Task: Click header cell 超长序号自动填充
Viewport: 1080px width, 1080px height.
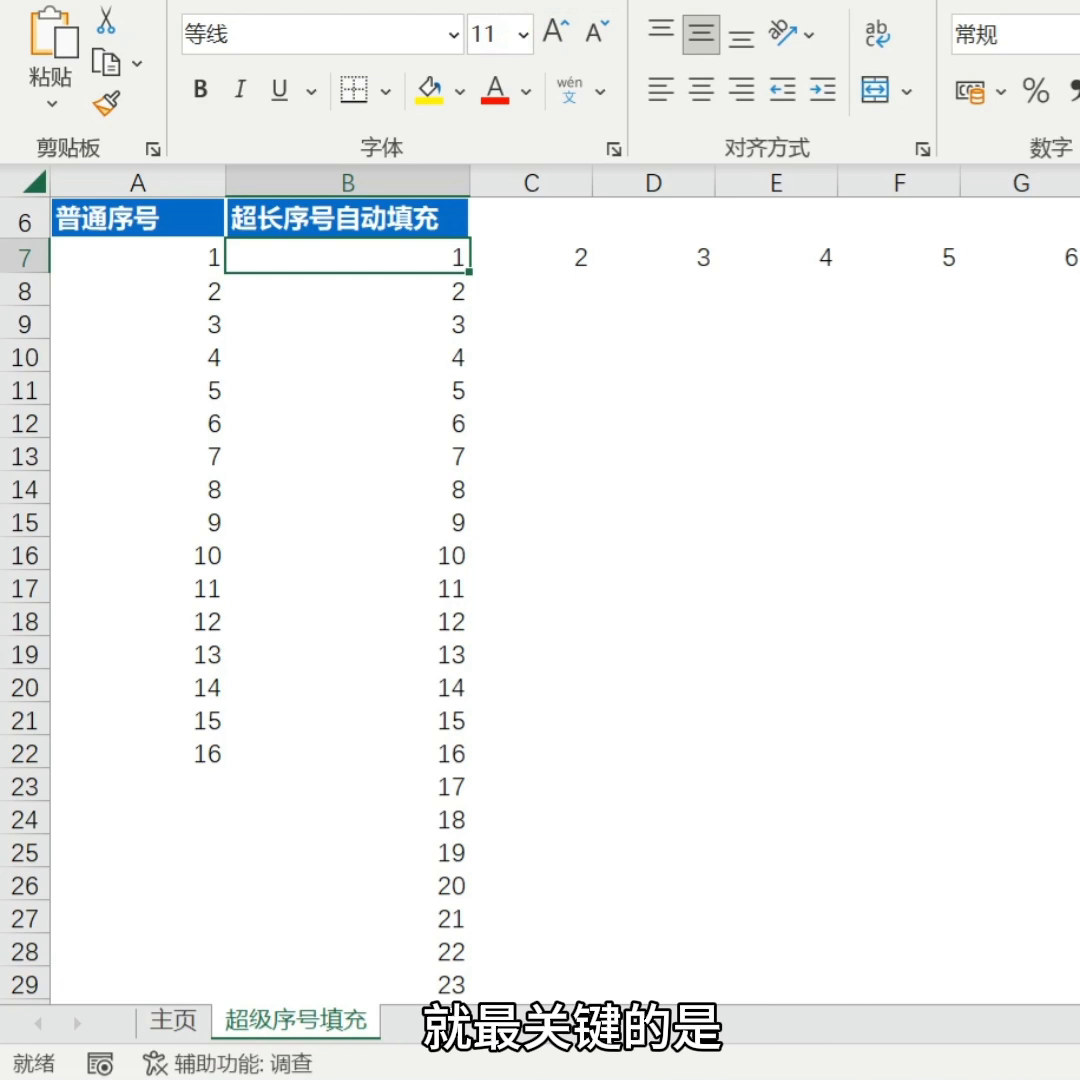Action: (x=348, y=218)
